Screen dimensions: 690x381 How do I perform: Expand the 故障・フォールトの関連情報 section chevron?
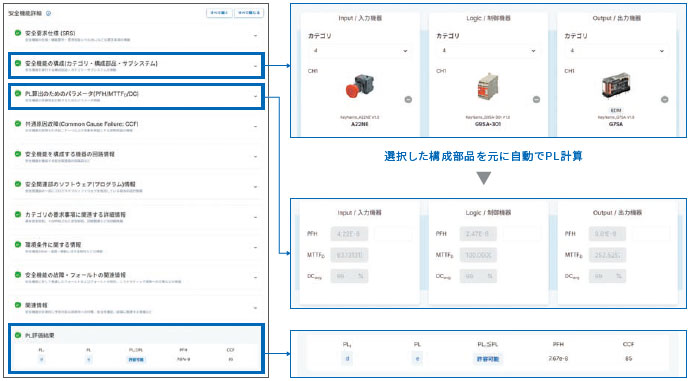[x=256, y=277]
